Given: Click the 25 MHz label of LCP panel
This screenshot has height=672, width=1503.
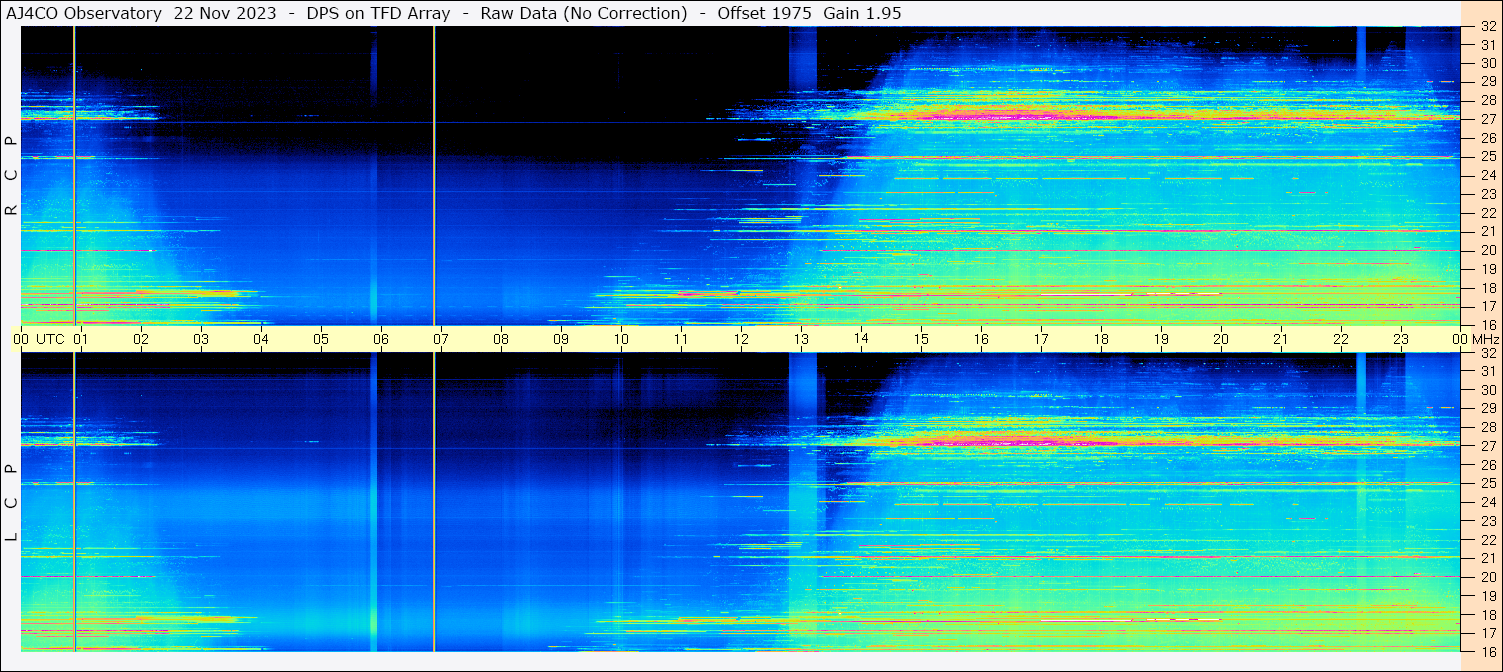Looking at the screenshot, I should pyautogui.click(x=1487, y=483).
